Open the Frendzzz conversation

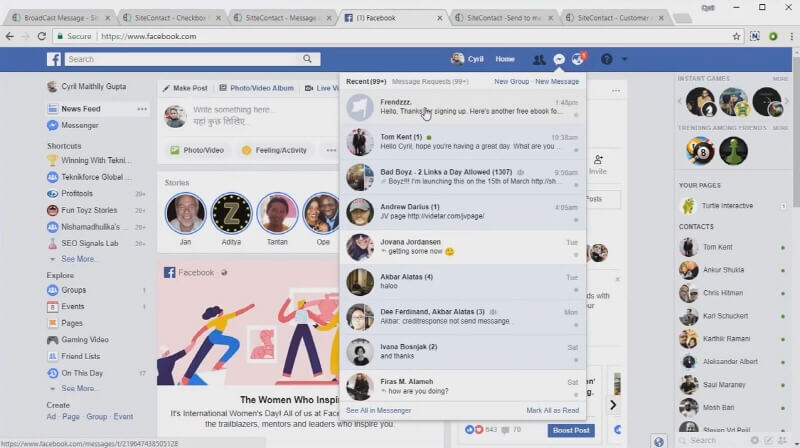tap(463, 107)
